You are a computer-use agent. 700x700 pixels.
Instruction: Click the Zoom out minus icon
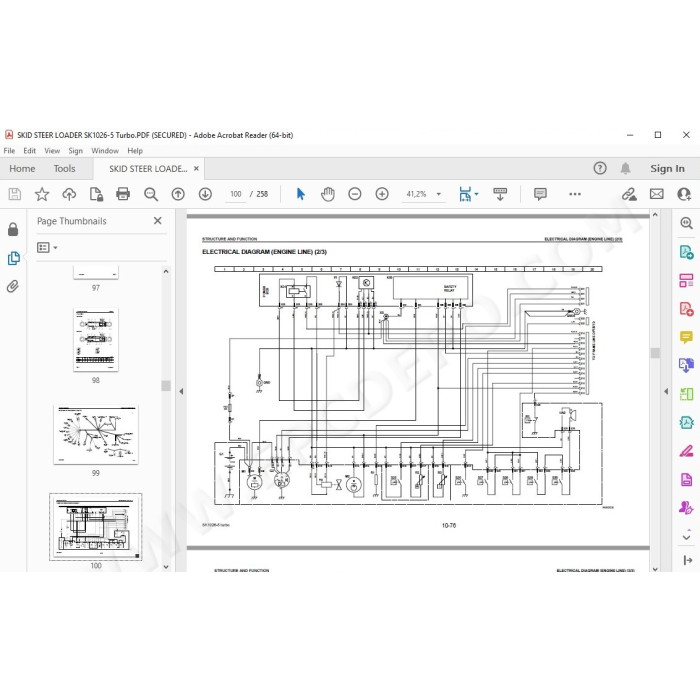click(354, 194)
